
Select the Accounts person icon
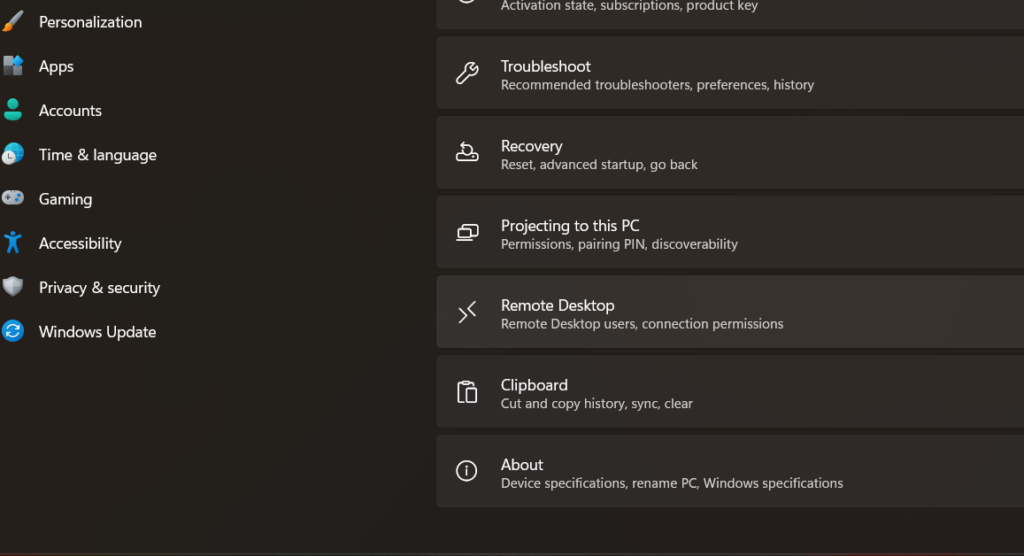tap(13, 110)
